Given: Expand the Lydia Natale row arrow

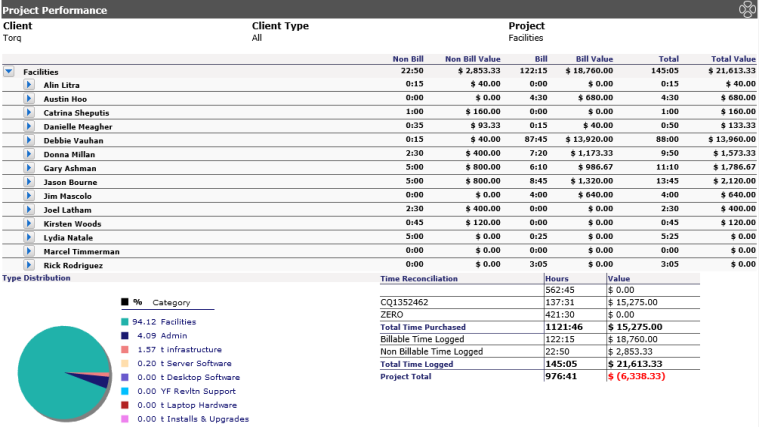Looking at the screenshot, I should point(29,238).
